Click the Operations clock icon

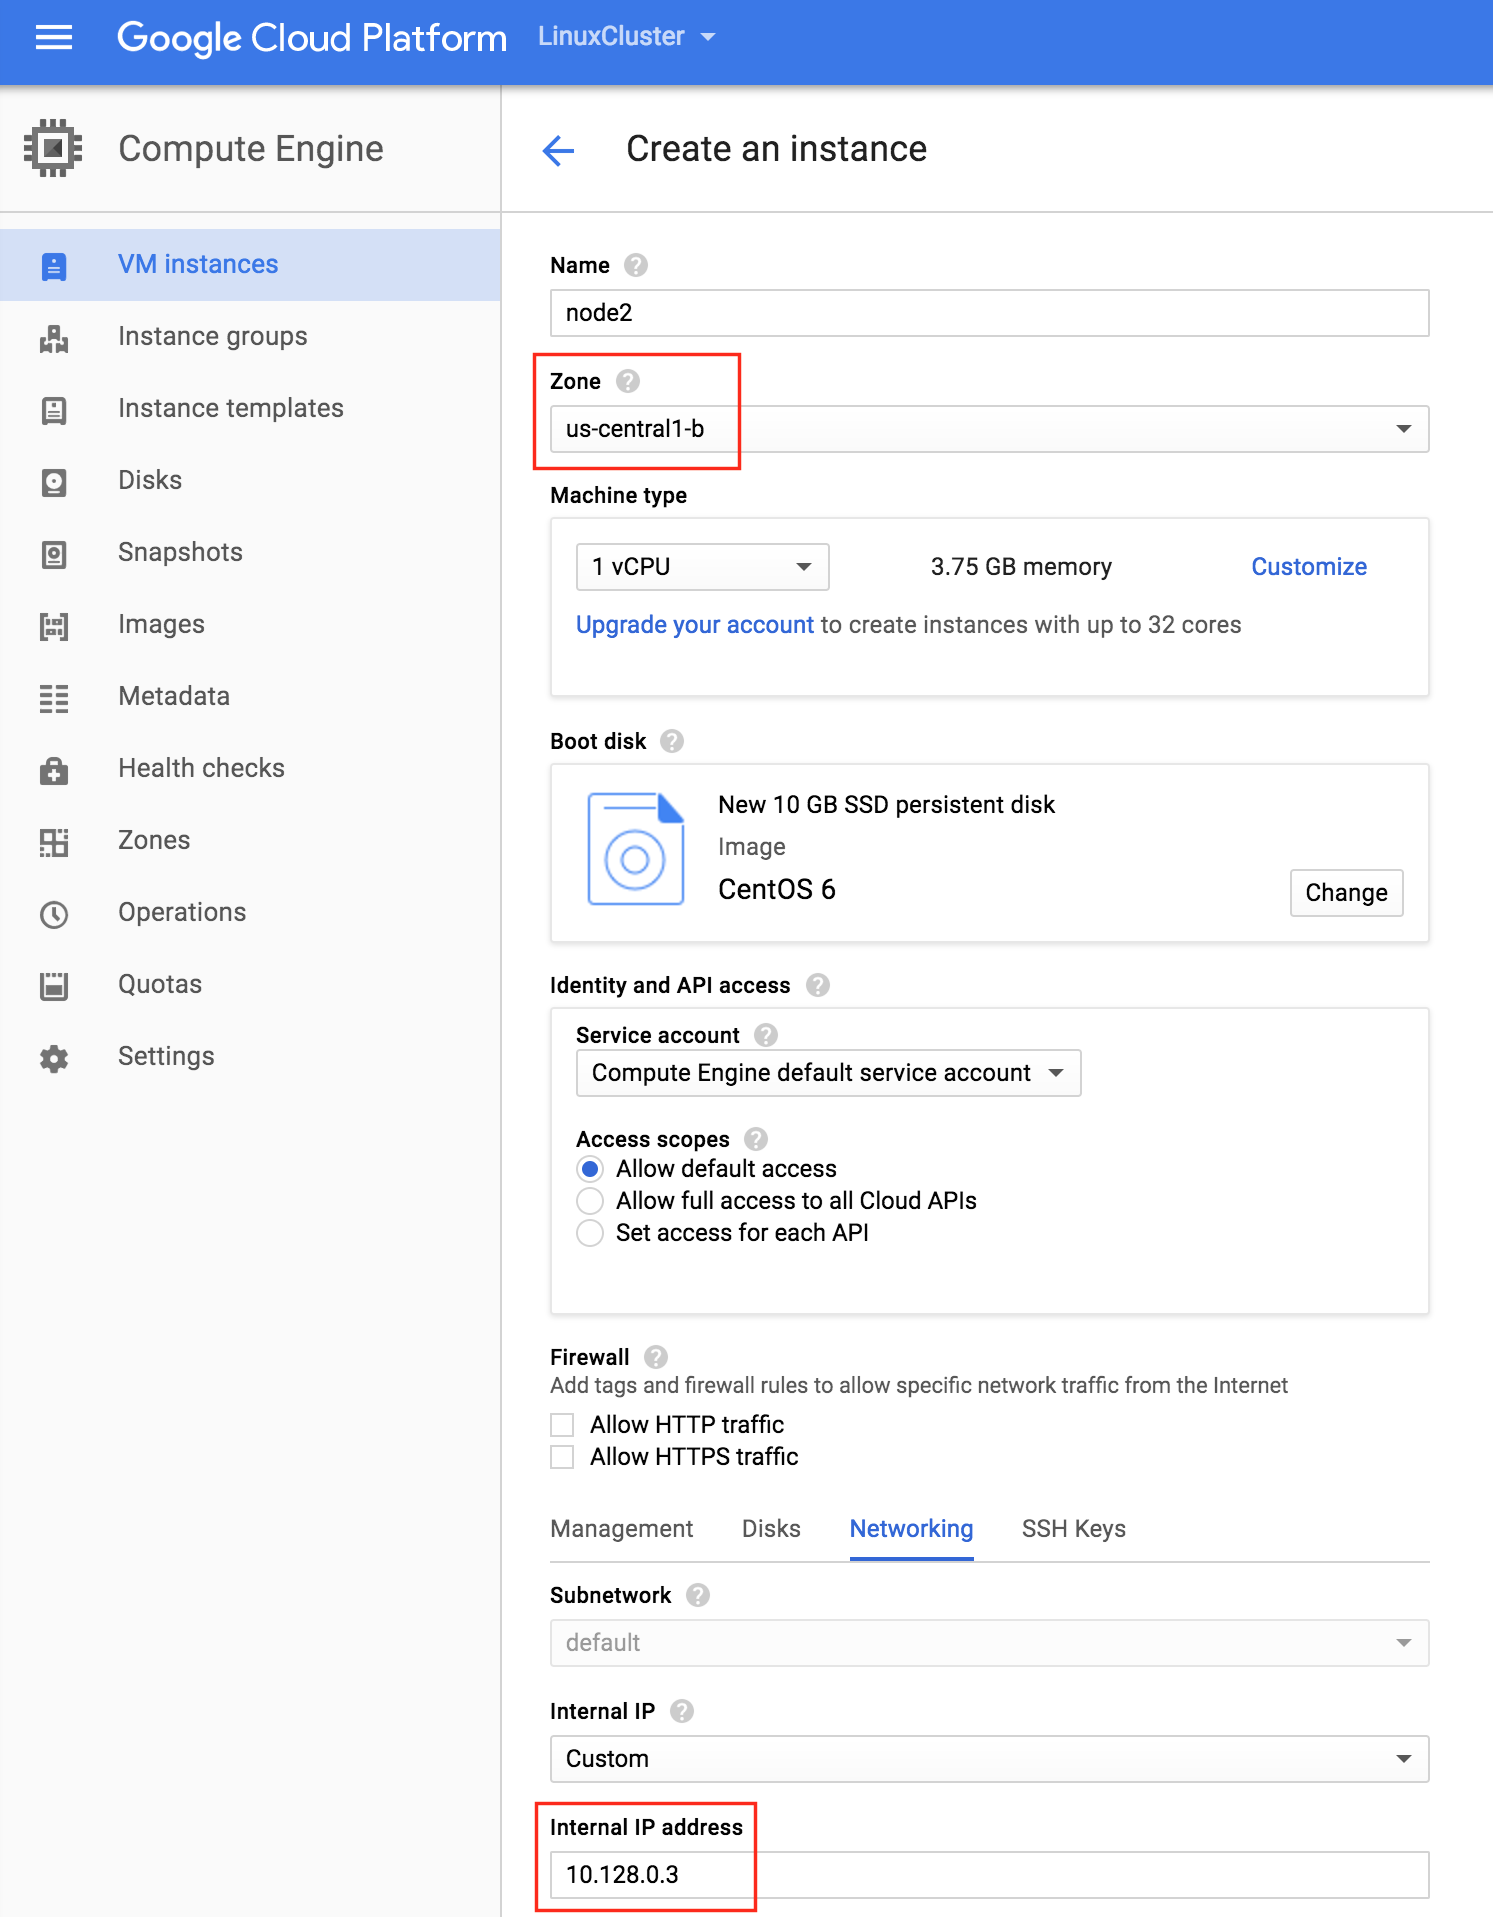tap(54, 914)
